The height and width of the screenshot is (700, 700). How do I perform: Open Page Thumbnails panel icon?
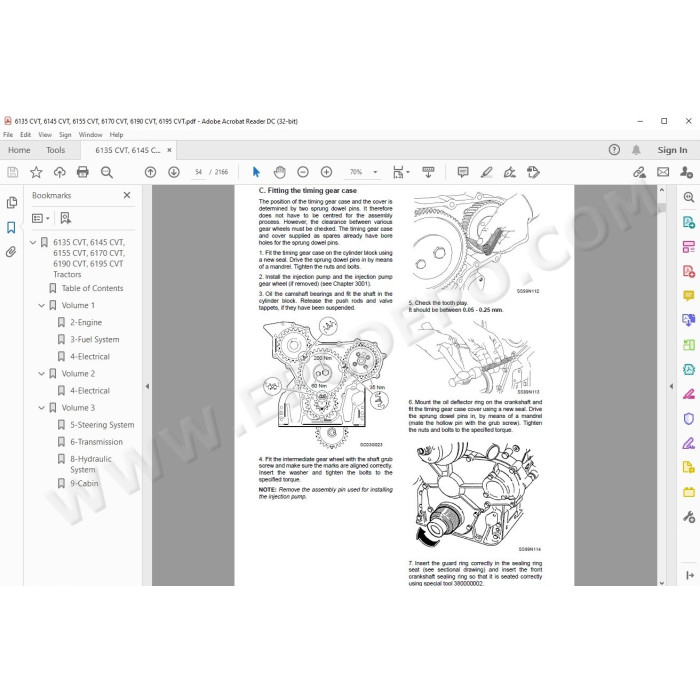click(12, 203)
